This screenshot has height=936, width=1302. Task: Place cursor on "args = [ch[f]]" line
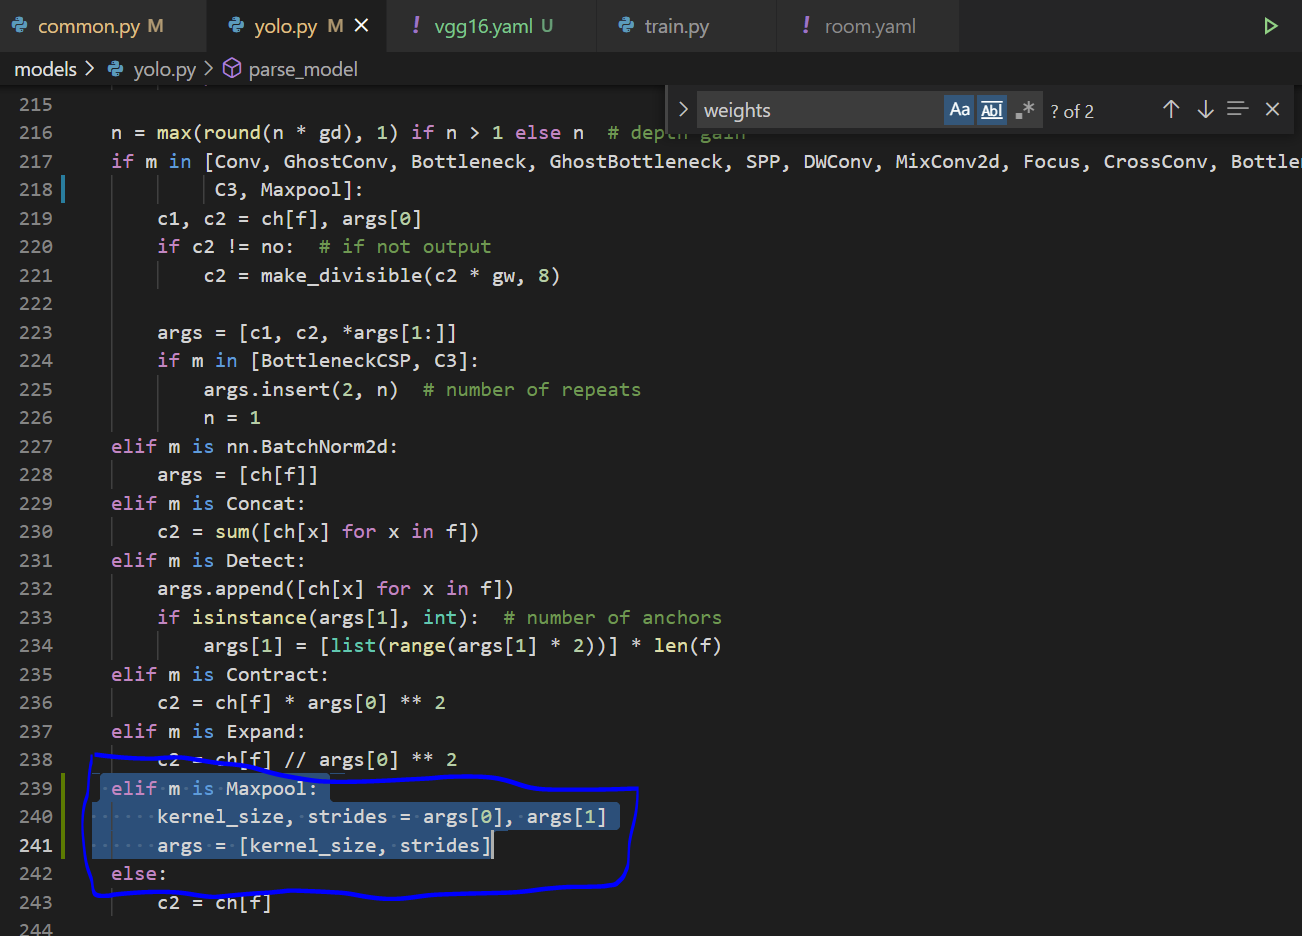coord(237,474)
